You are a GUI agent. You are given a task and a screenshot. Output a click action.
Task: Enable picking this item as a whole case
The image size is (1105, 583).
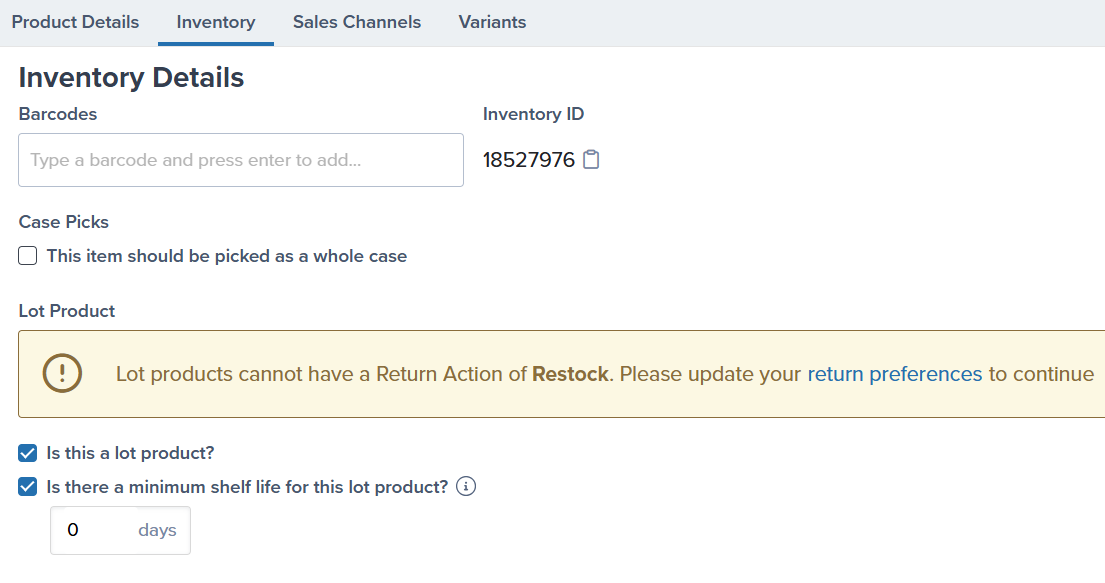(x=27, y=255)
